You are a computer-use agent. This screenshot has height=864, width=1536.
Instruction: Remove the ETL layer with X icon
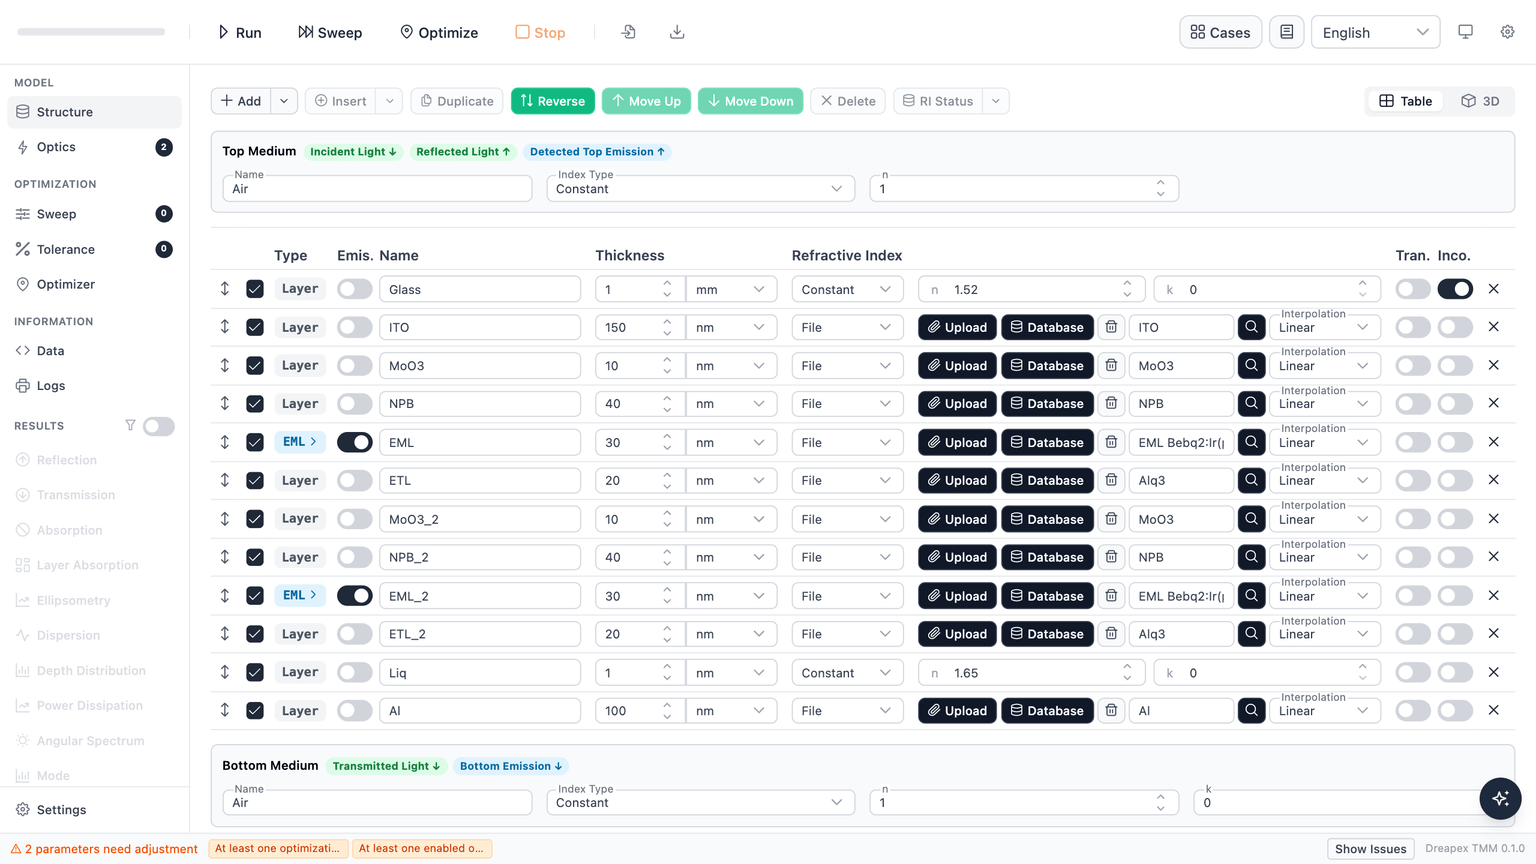1493,480
